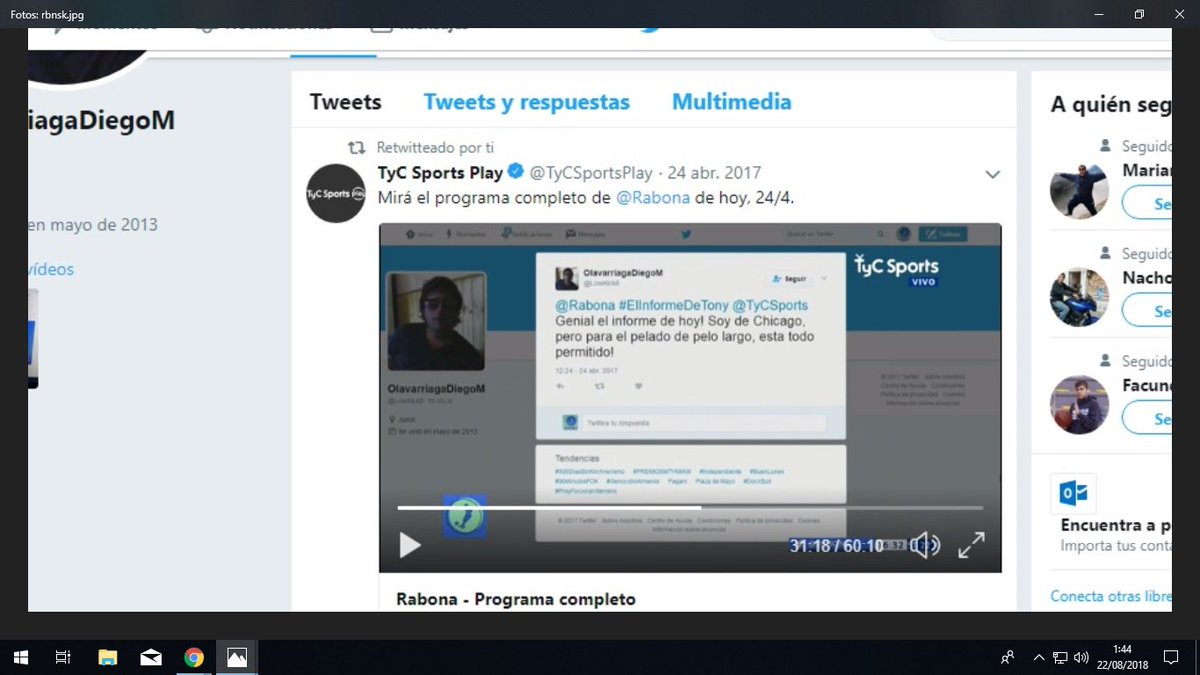The height and width of the screenshot is (675, 1200).
Task: Click the embedded tweet text about Chicago
Action: (685, 336)
